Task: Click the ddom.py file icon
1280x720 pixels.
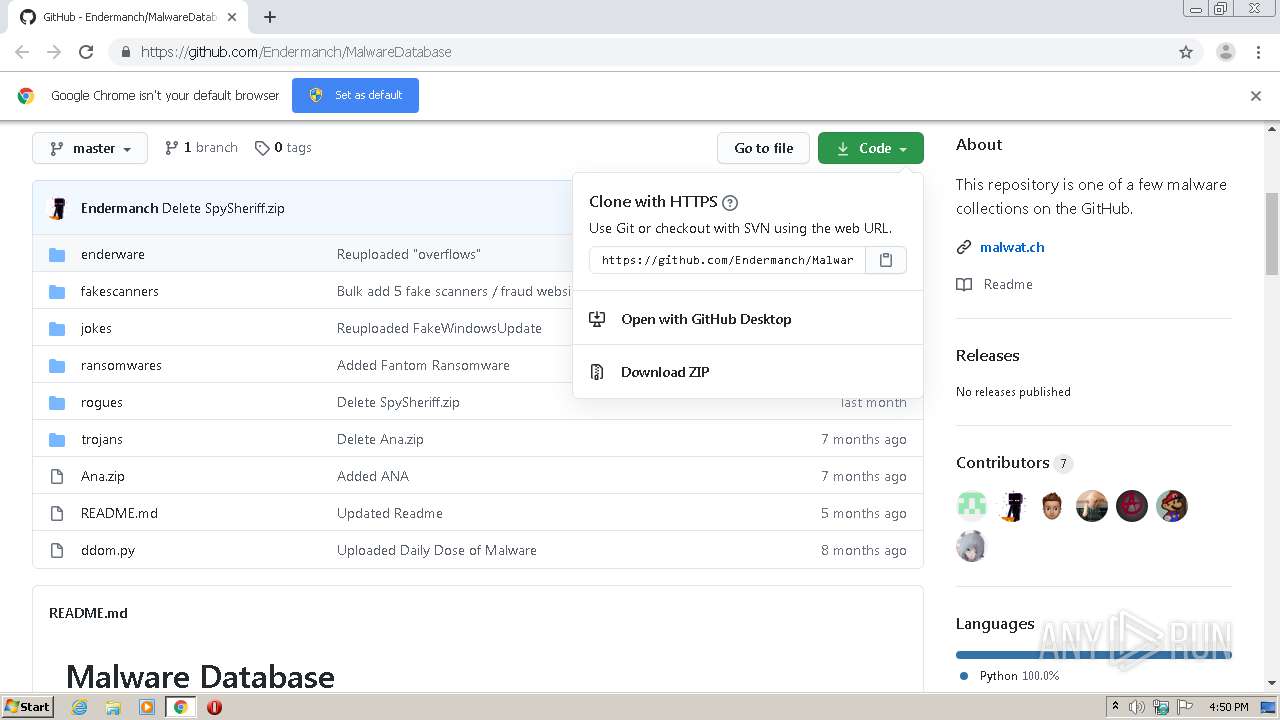Action: (57, 551)
